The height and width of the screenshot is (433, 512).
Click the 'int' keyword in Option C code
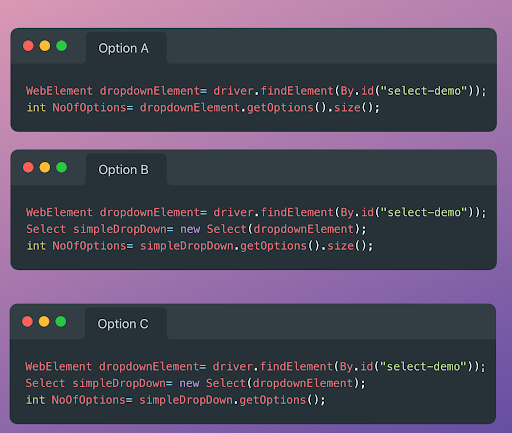36,400
